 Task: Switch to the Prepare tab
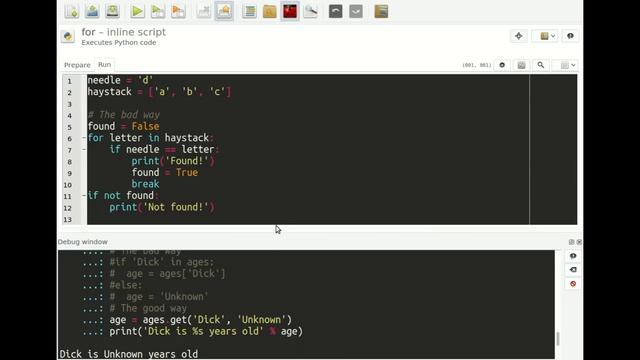(x=77, y=65)
